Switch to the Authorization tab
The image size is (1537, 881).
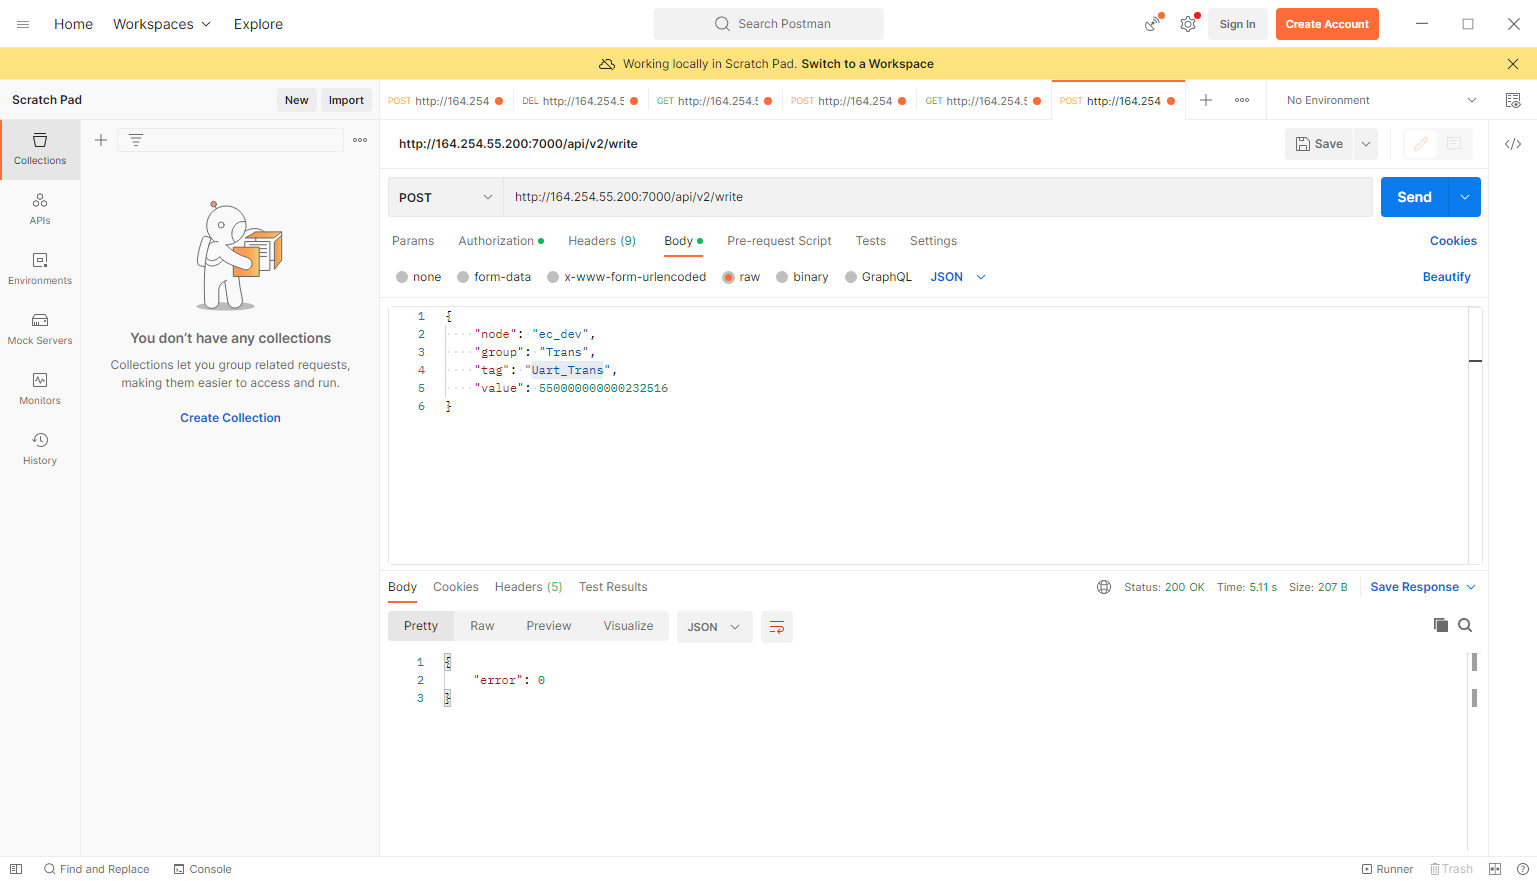point(501,241)
